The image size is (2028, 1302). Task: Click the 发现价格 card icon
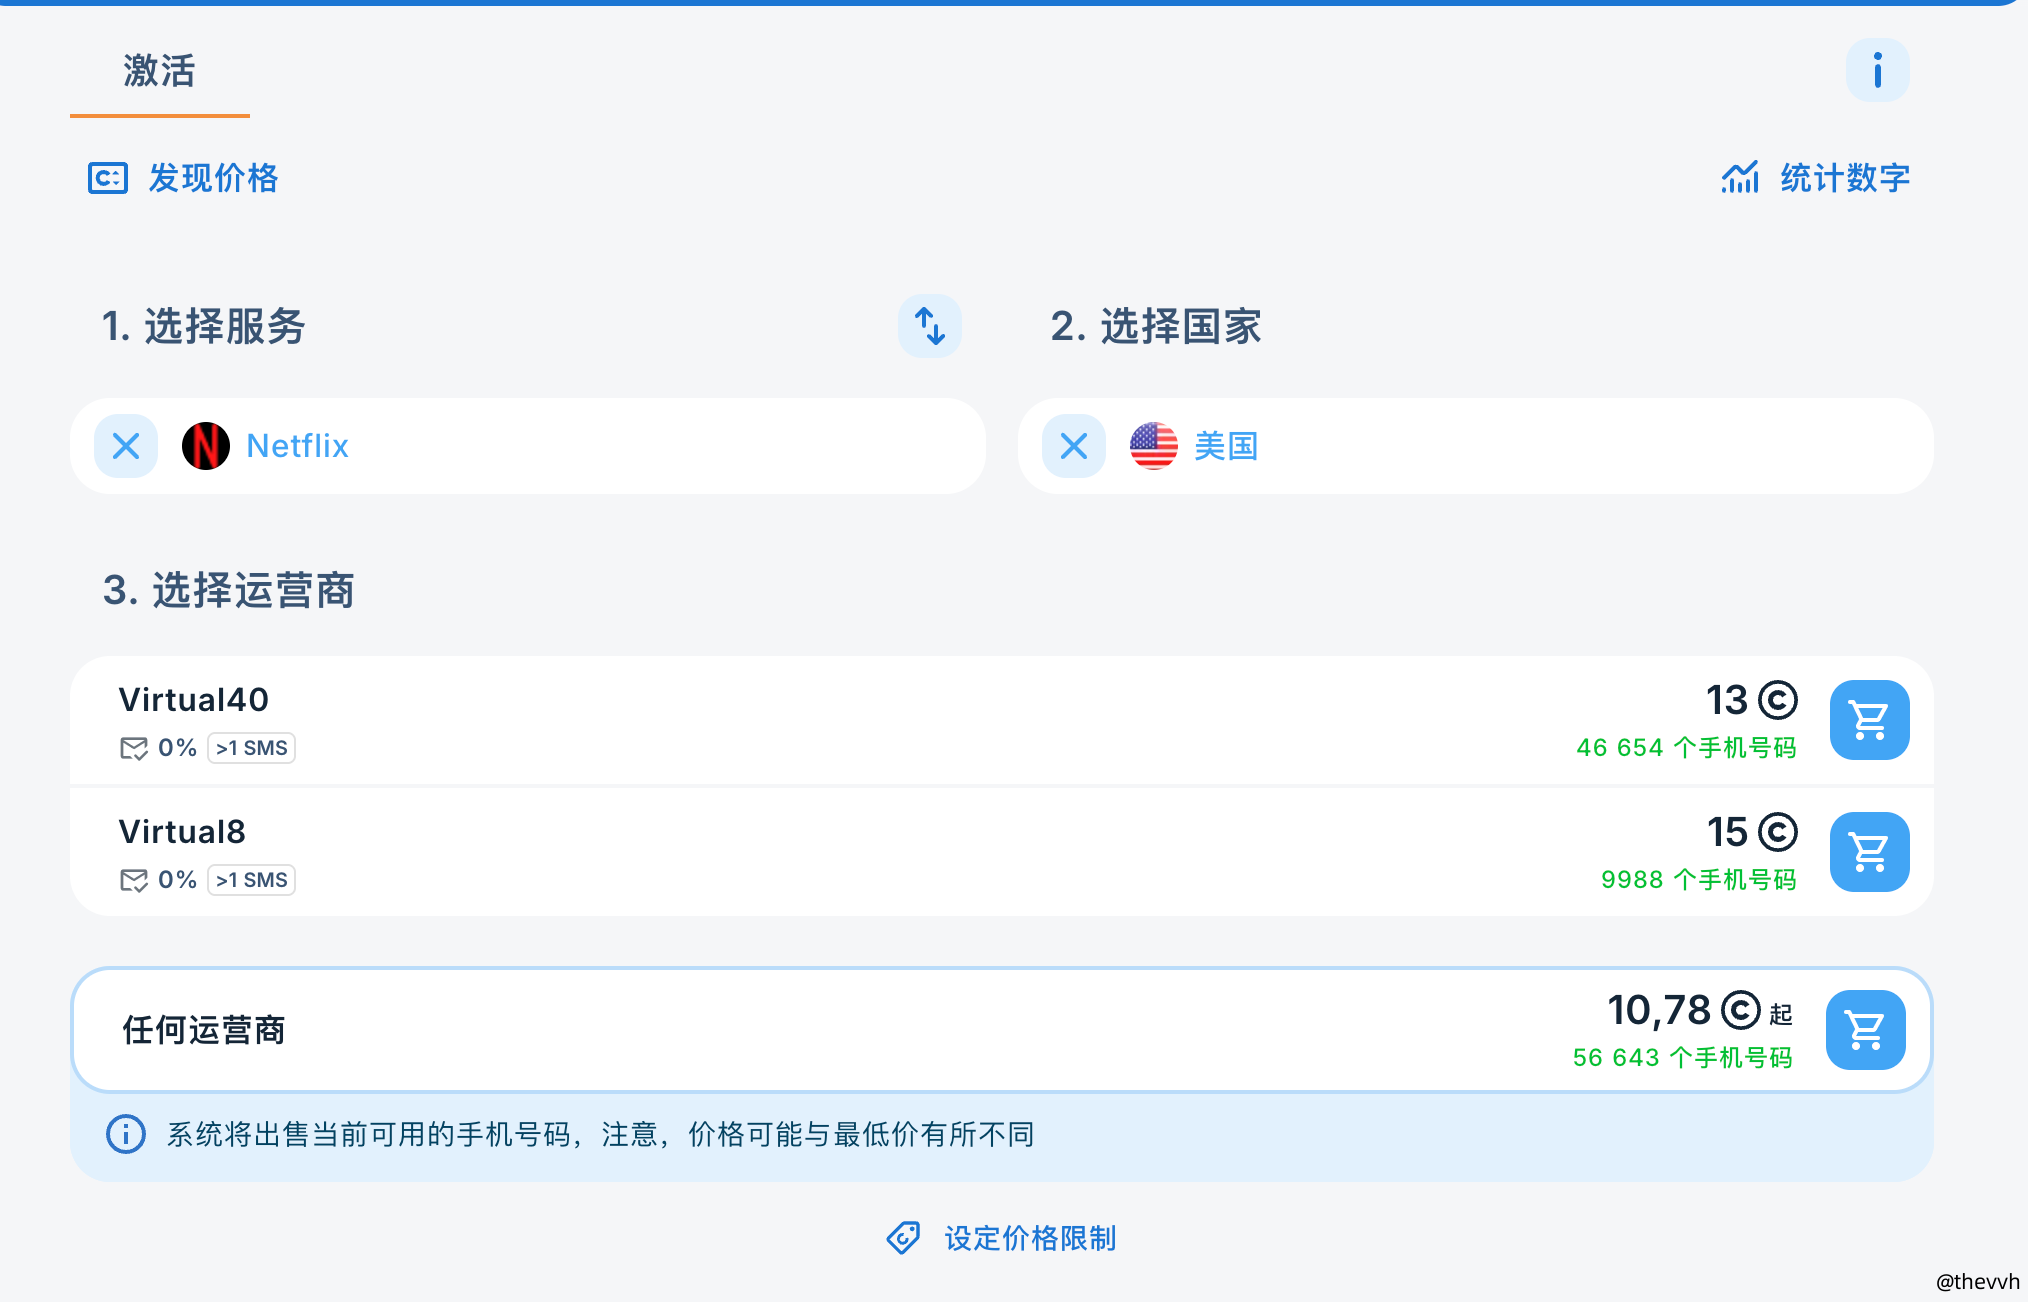point(108,178)
